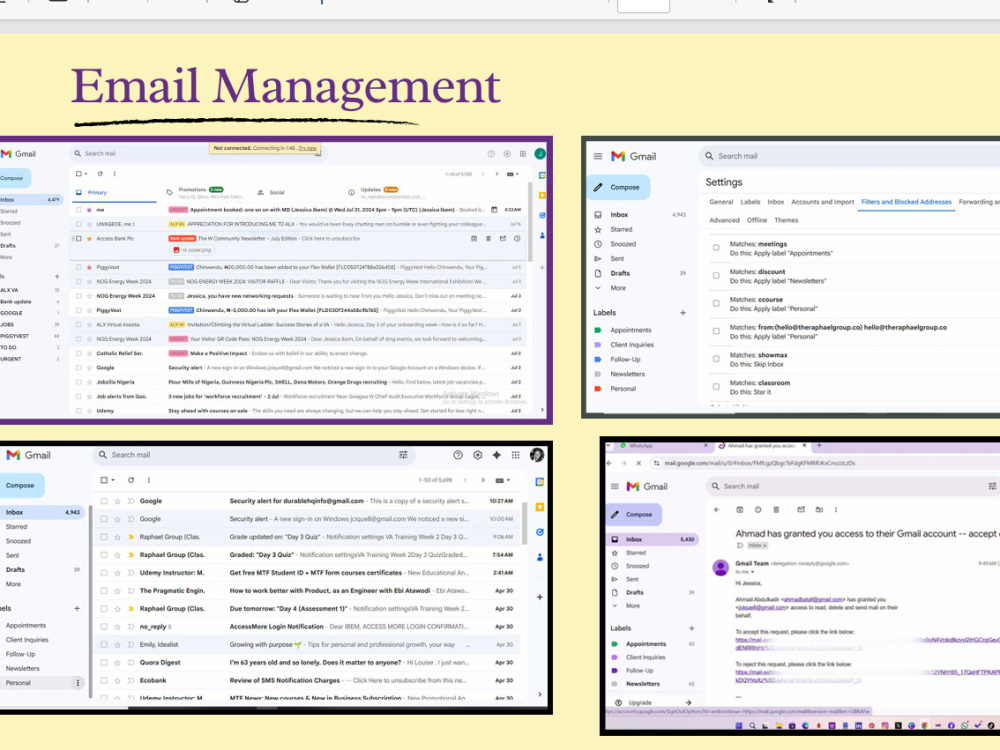The height and width of the screenshot is (750, 1000).
Task: Click black-framed inbox mail list scrollbar
Action: click(x=526, y=523)
